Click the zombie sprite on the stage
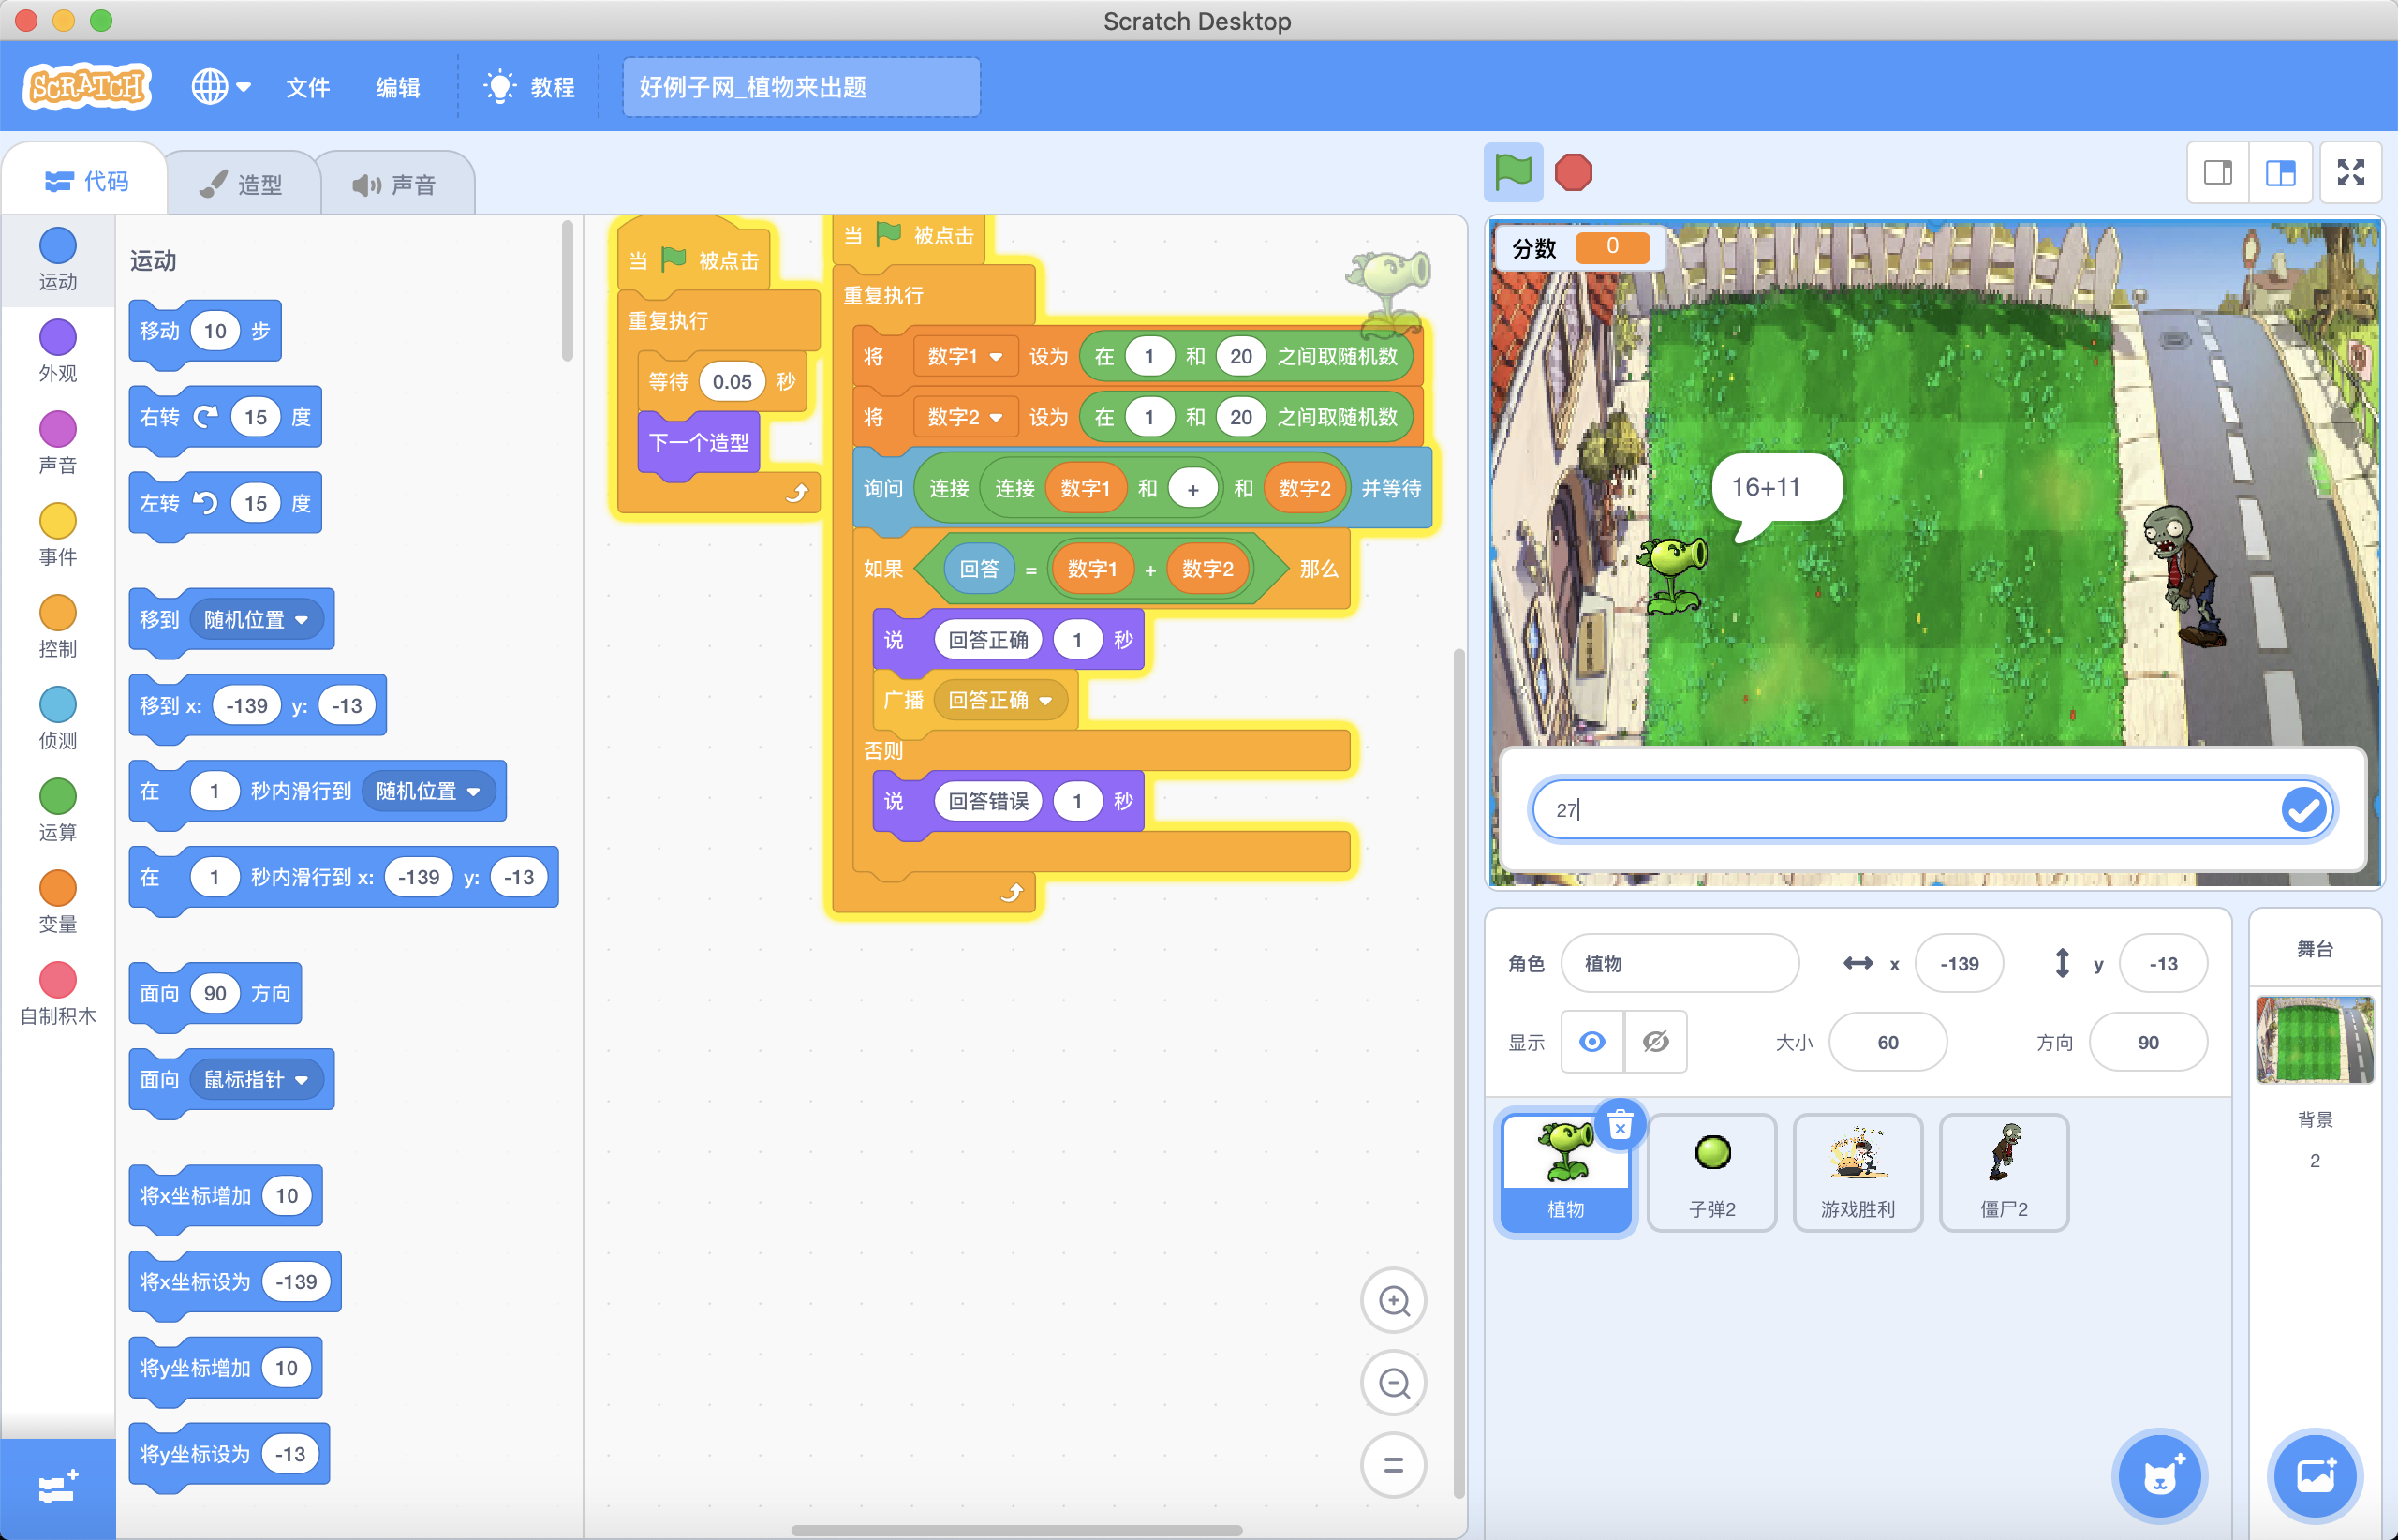Image resolution: width=2398 pixels, height=1540 pixels. coord(2184,576)
